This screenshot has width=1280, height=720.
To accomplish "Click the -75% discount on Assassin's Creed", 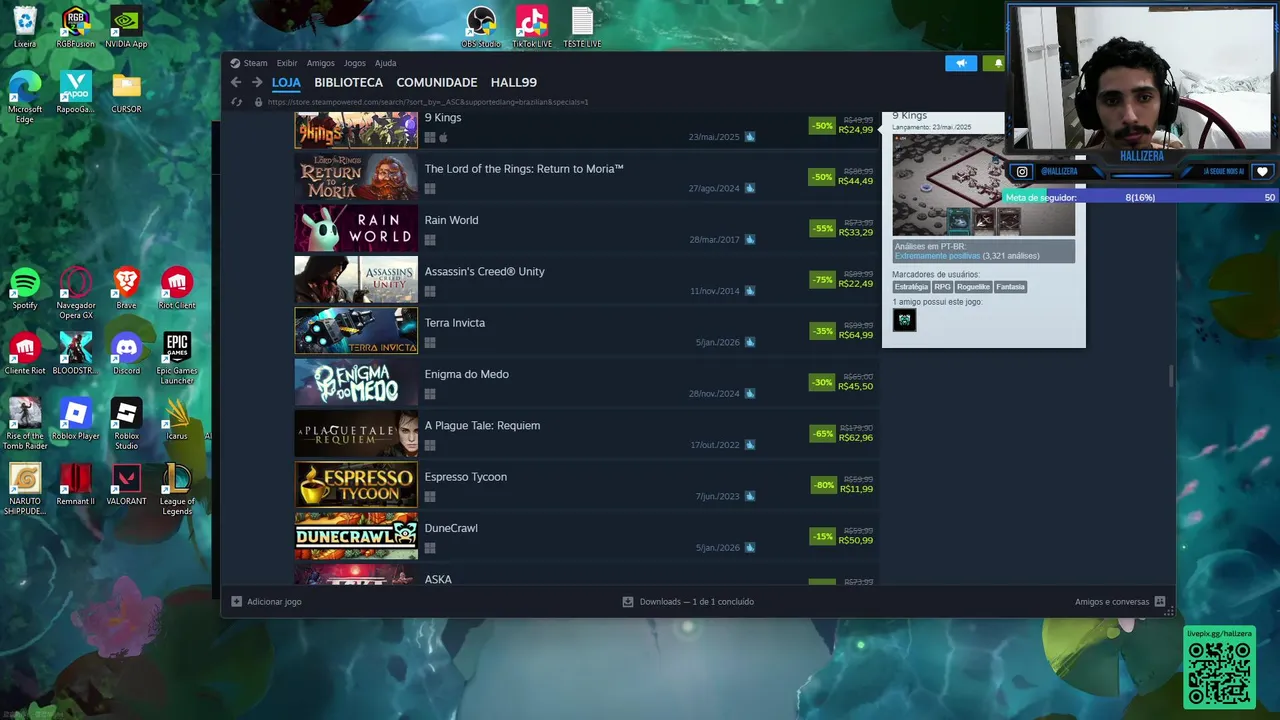I will coord(823,280).
